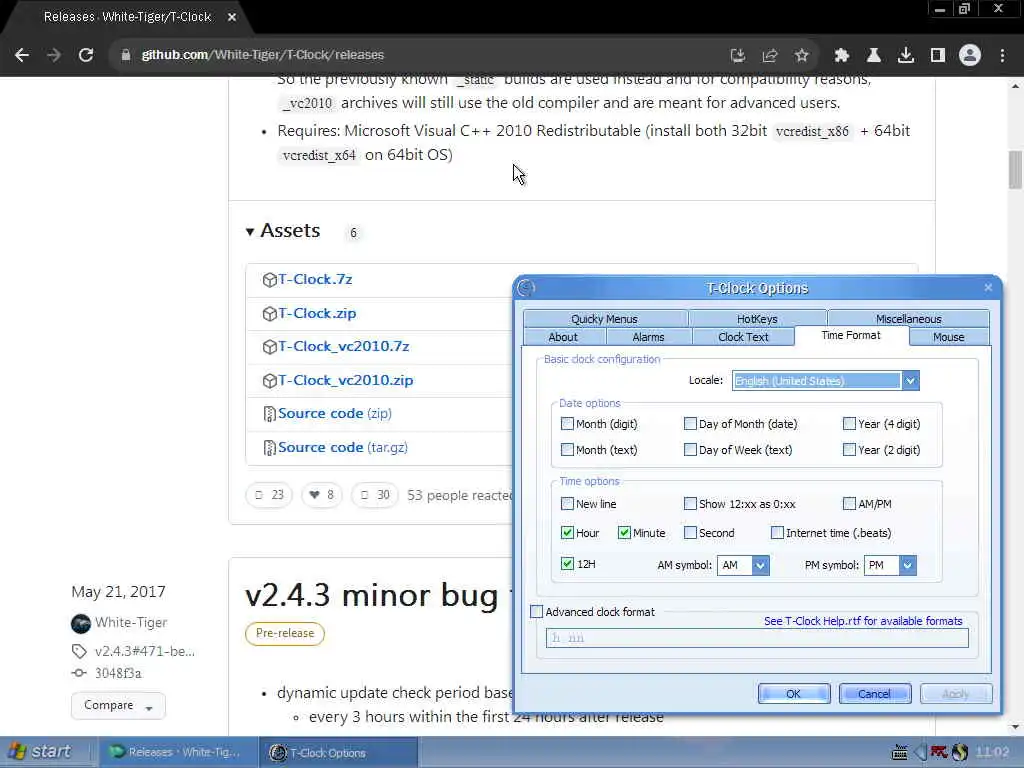This screenshot has width=1024, height=768.
Task: Switch to the HotKeys tab
Action: click(x=757, y=319)
